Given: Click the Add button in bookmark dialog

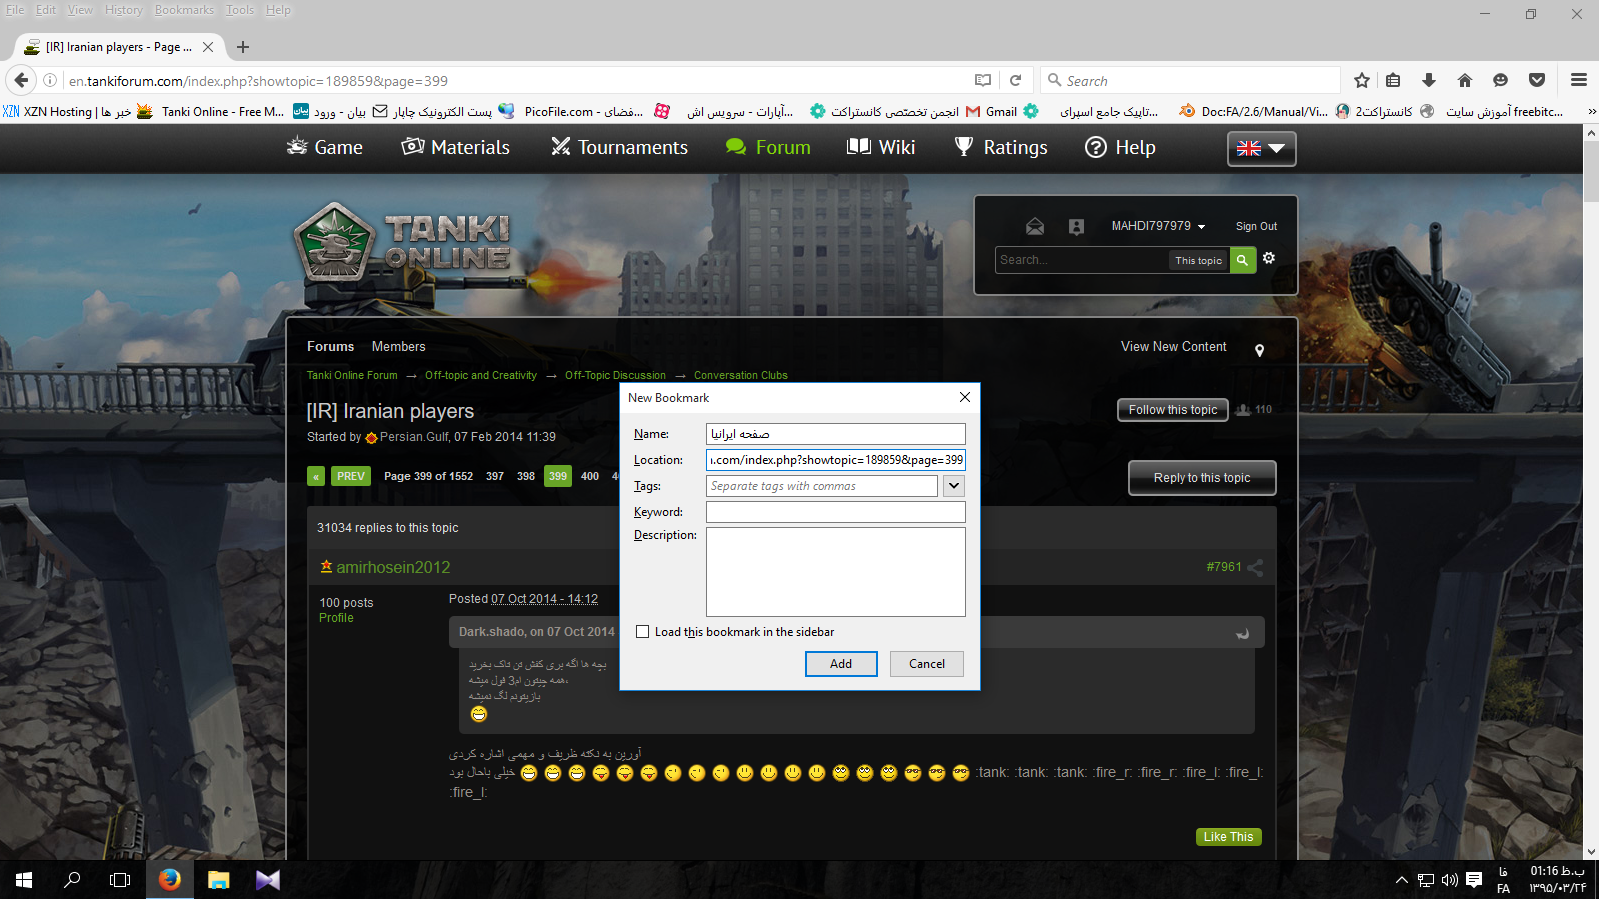Looking at the screenshot, I should pos(840,664).
